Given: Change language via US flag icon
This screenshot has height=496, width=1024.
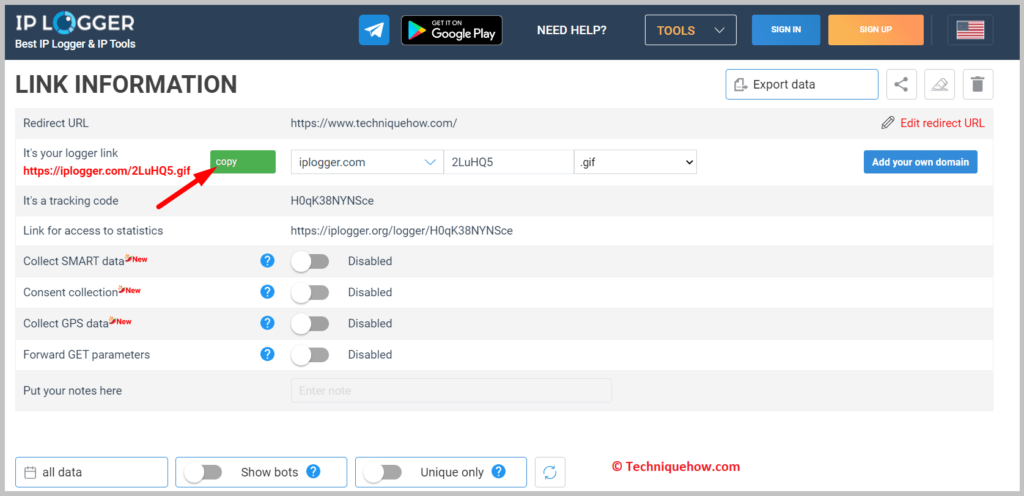Looking at the screenshot, I should 970,30.
